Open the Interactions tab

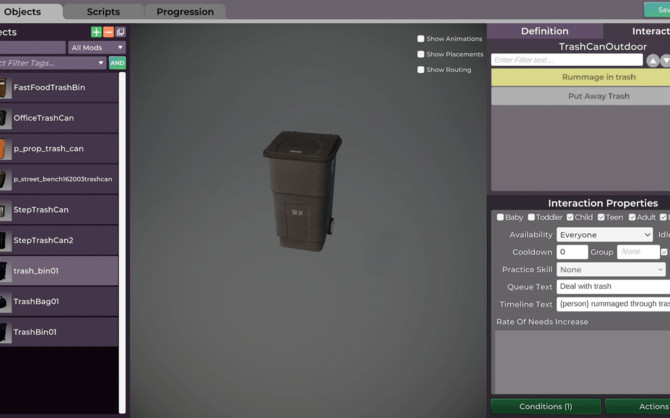(x=638, y=31)
